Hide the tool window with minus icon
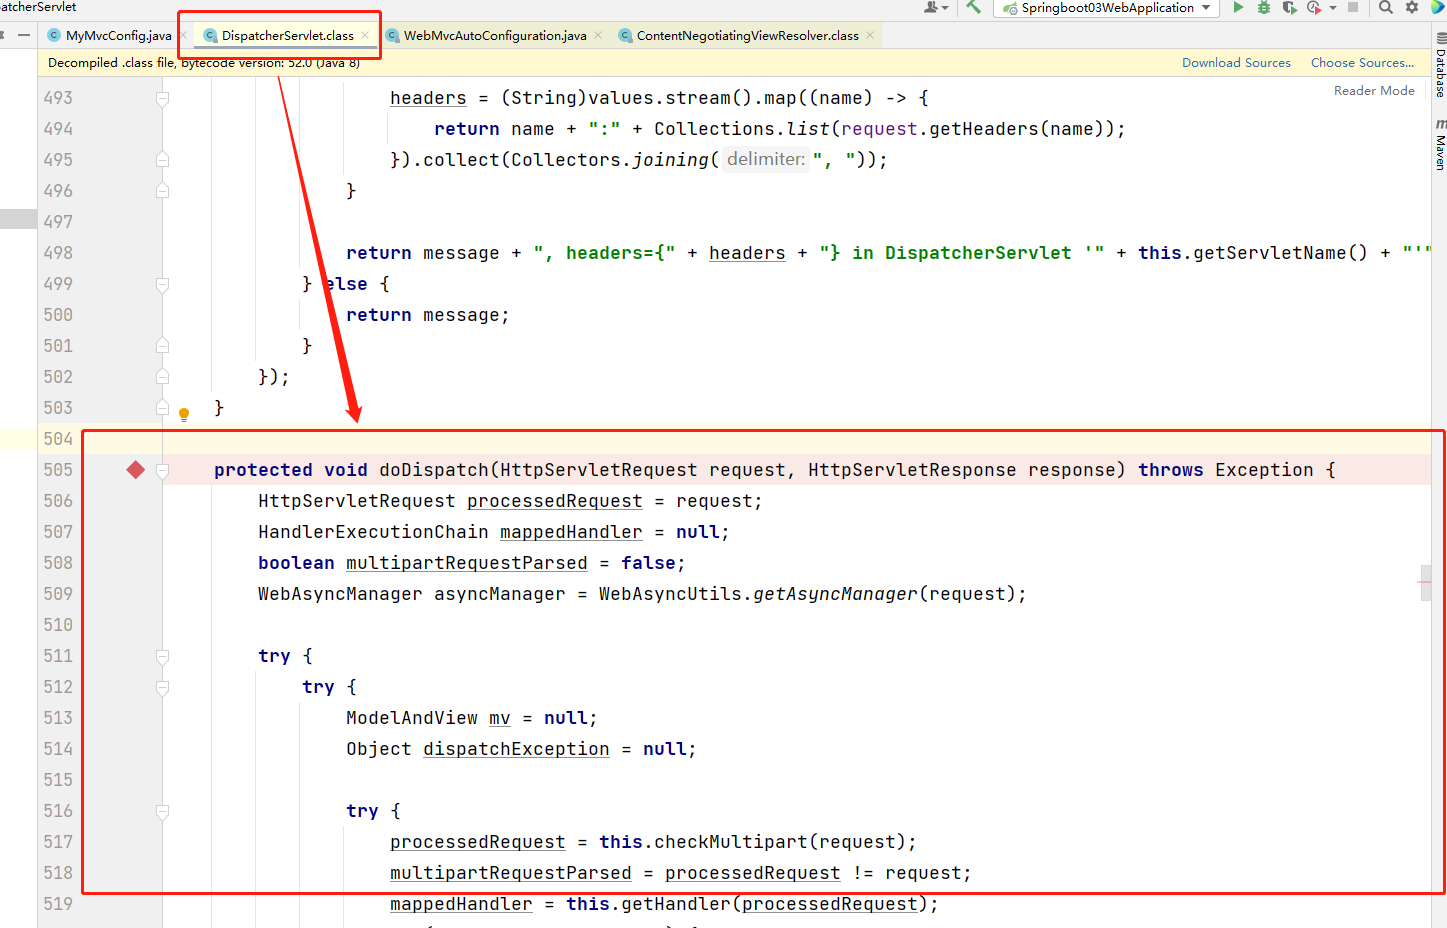 tap(24, 35)
